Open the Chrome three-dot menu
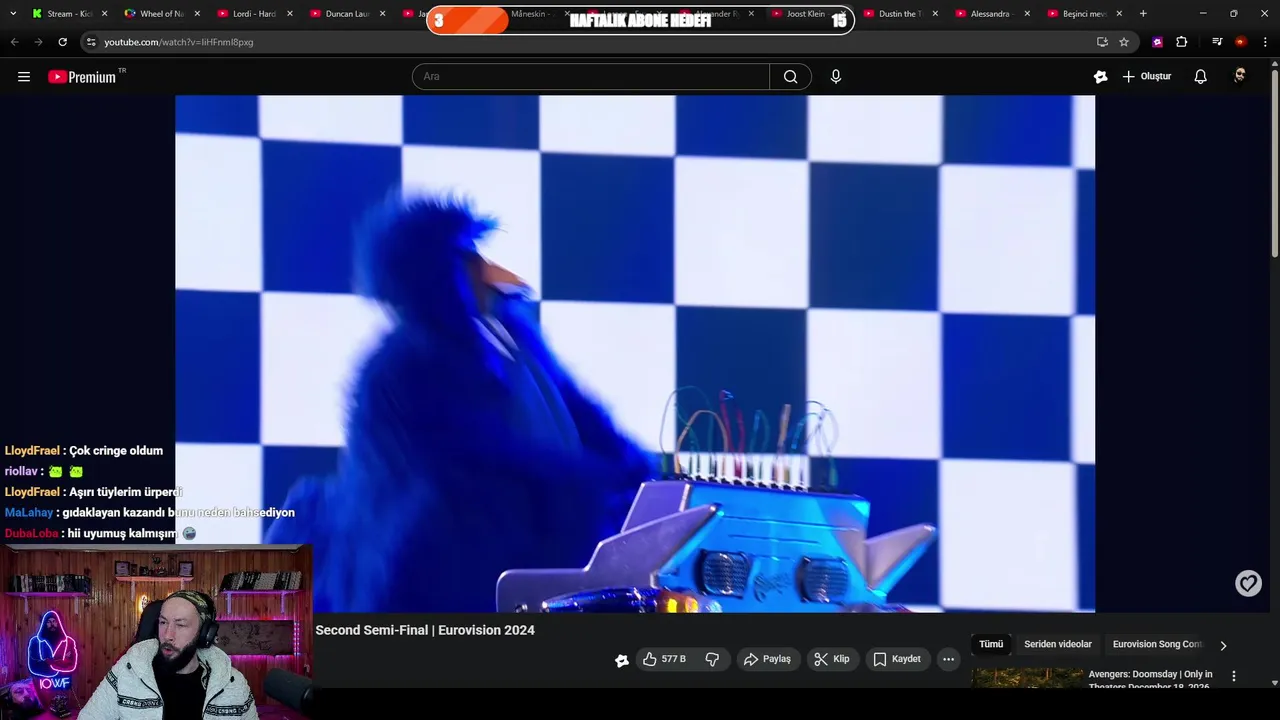 (1265, 42)
